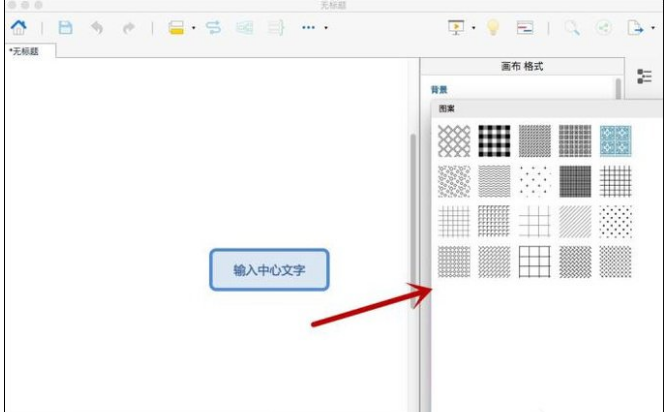Image resolution: width=664 pixels, height=412 pixels.
Task: Insert a new topic with yellow icon
Action: 176,28
